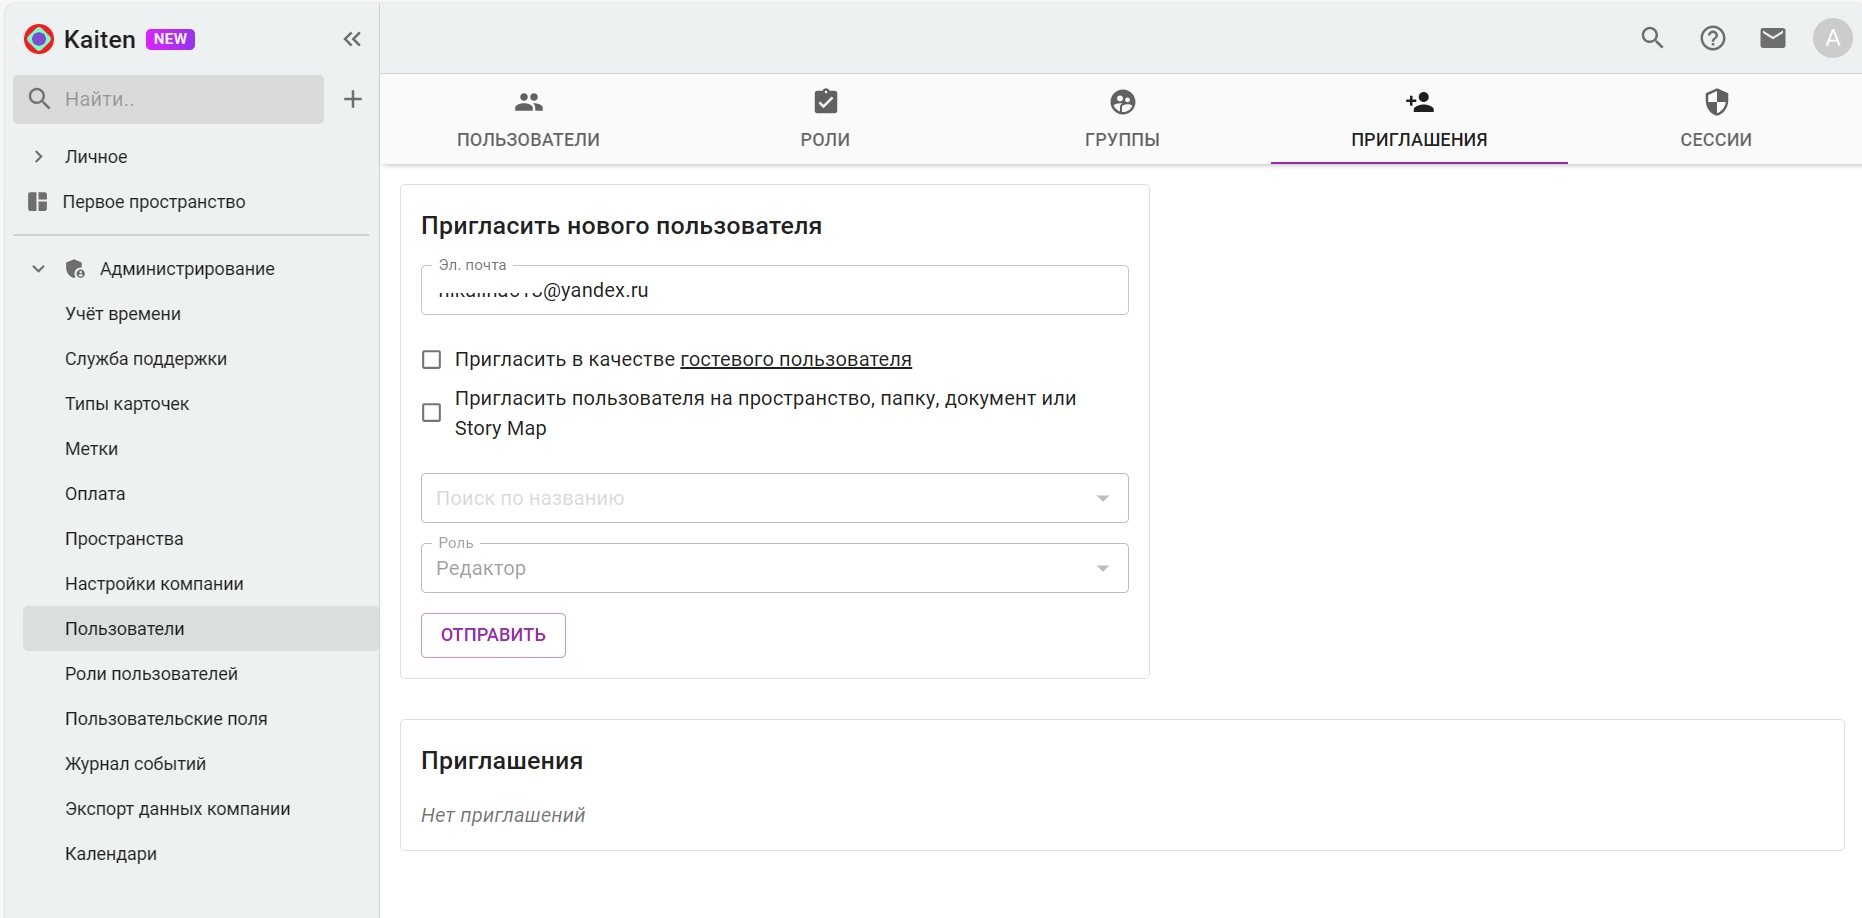The height and width of the screenshot is (918, 1862).
Task: Click the ОТПРАВИТЬ button
Action: 493,635
